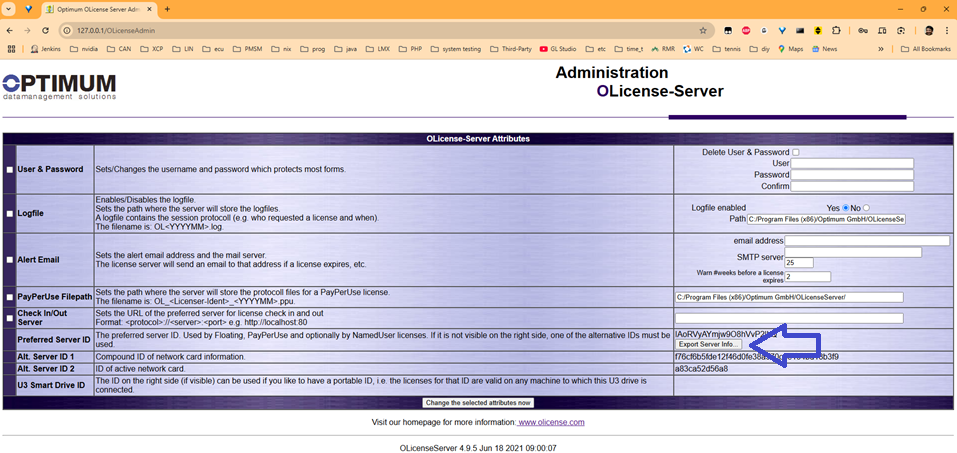This screenshot has height=453, width=957.
Task: Click the SMTP server input field
Action: 853,252
